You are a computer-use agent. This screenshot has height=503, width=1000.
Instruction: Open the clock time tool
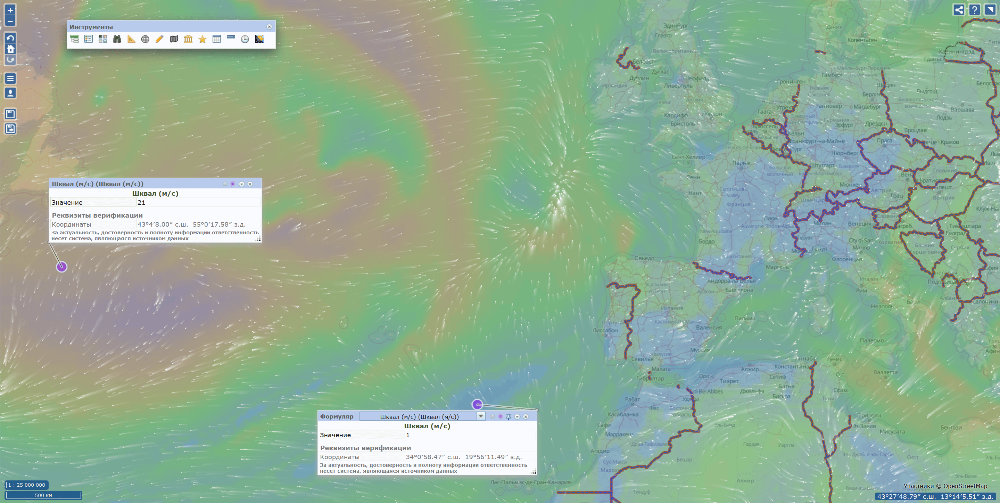click(x=245, y=39)
